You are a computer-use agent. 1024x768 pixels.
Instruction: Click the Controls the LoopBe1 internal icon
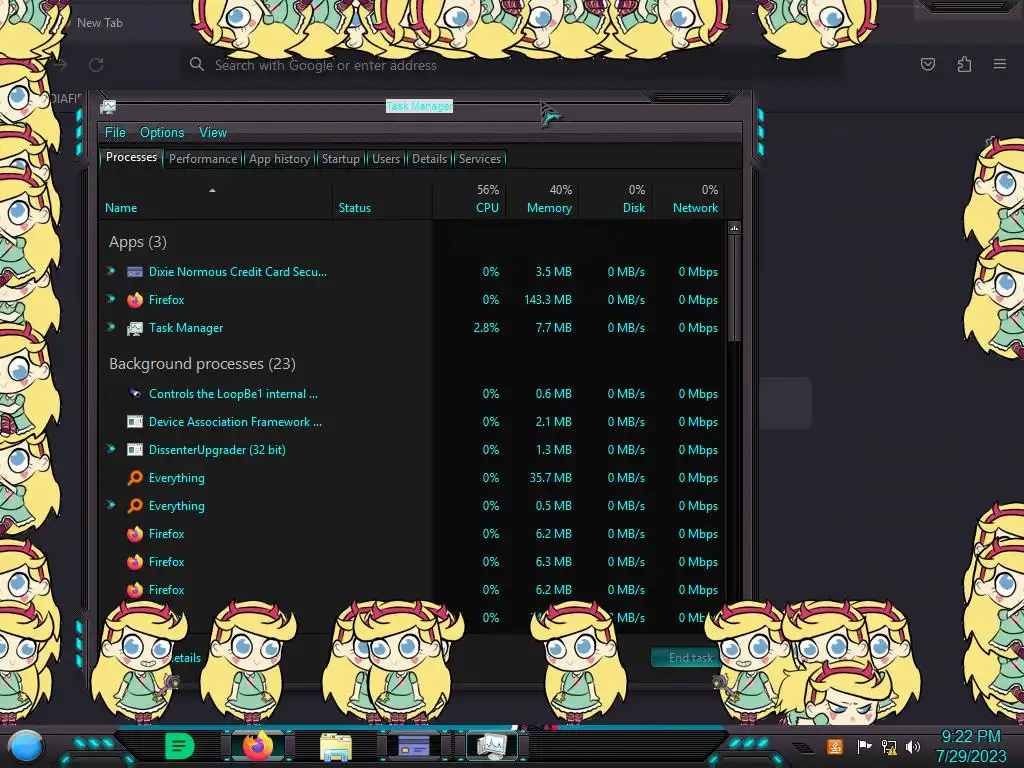pos(135,394)
